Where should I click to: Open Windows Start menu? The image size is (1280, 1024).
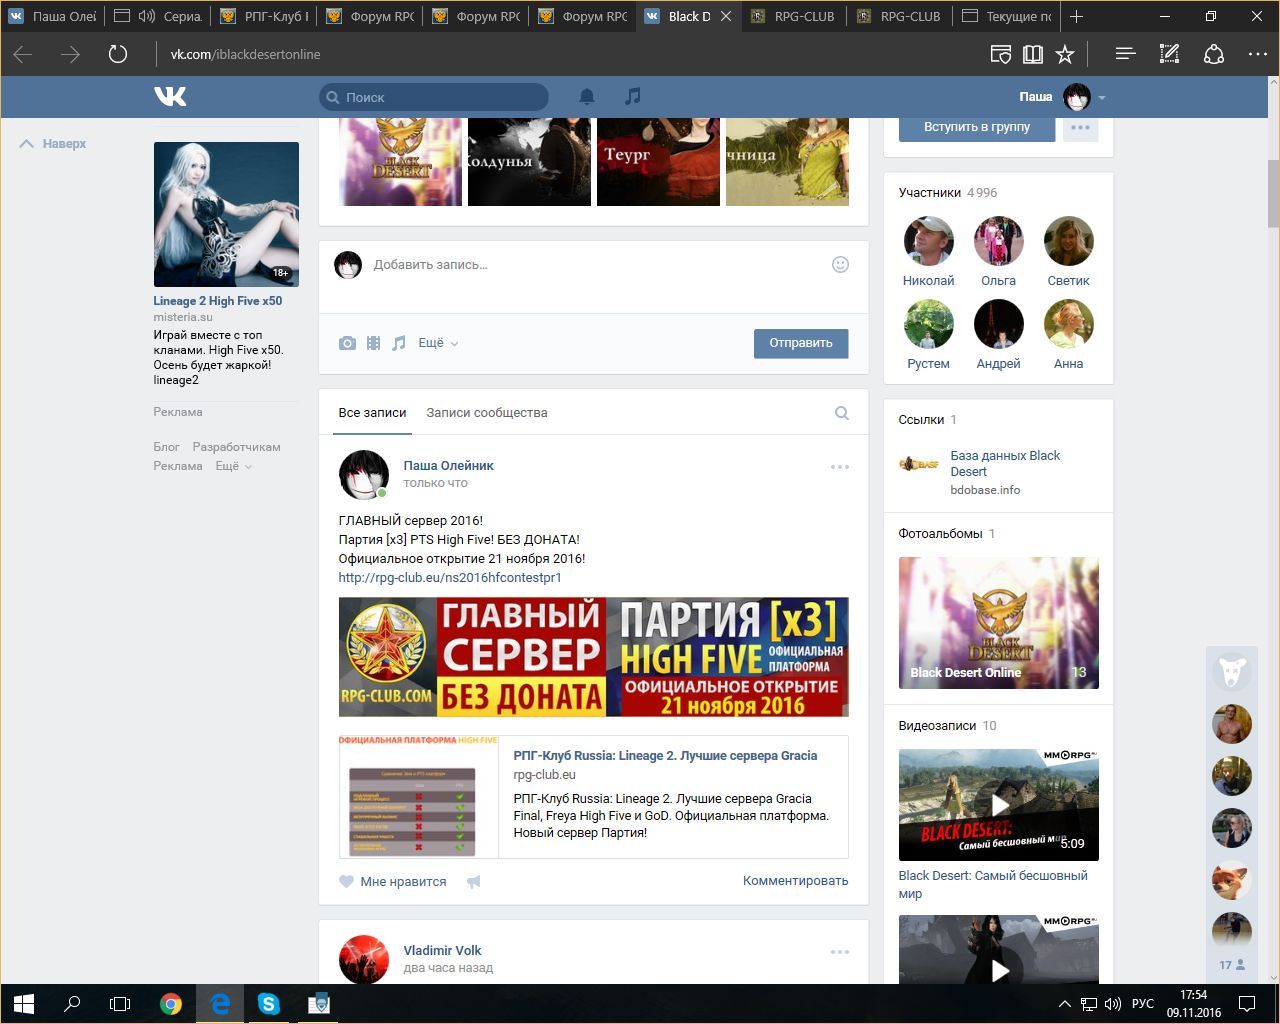point(24,1004)
